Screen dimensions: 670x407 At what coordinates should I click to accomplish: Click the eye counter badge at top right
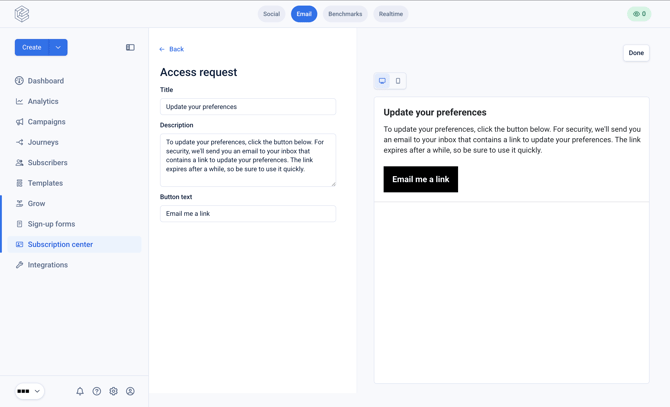pos(639,14)
